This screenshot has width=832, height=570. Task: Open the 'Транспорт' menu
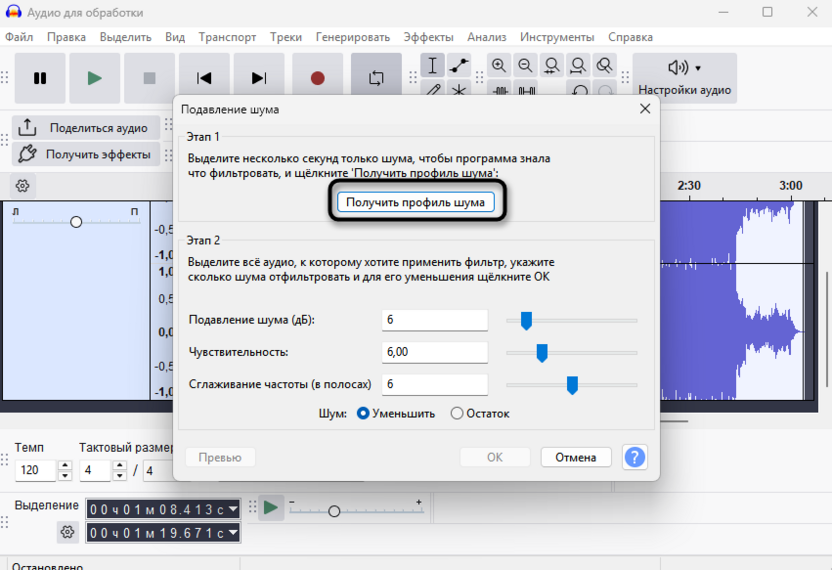[x=227, y=37]
